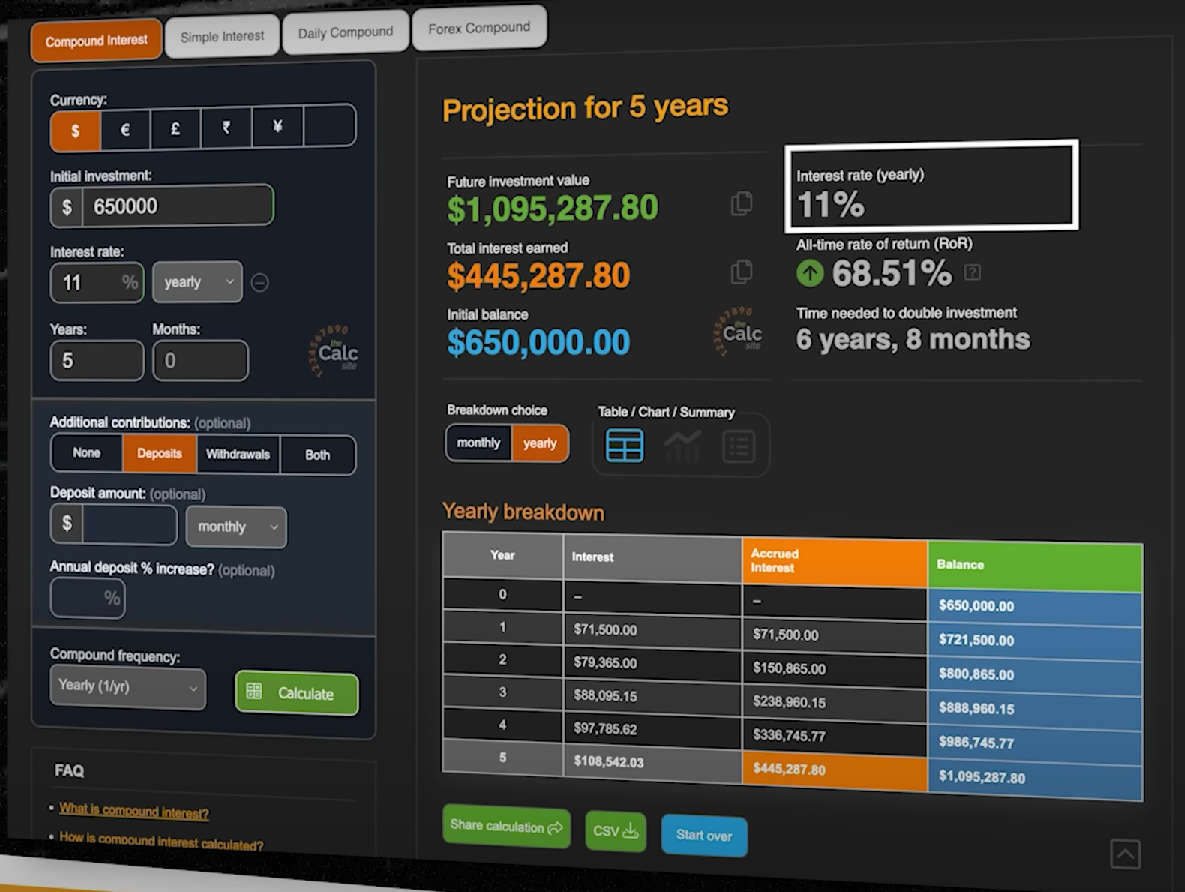Viewport: 1185px width, 892px height.
Task: Click the green Calculate button
Action: (297, 692)
